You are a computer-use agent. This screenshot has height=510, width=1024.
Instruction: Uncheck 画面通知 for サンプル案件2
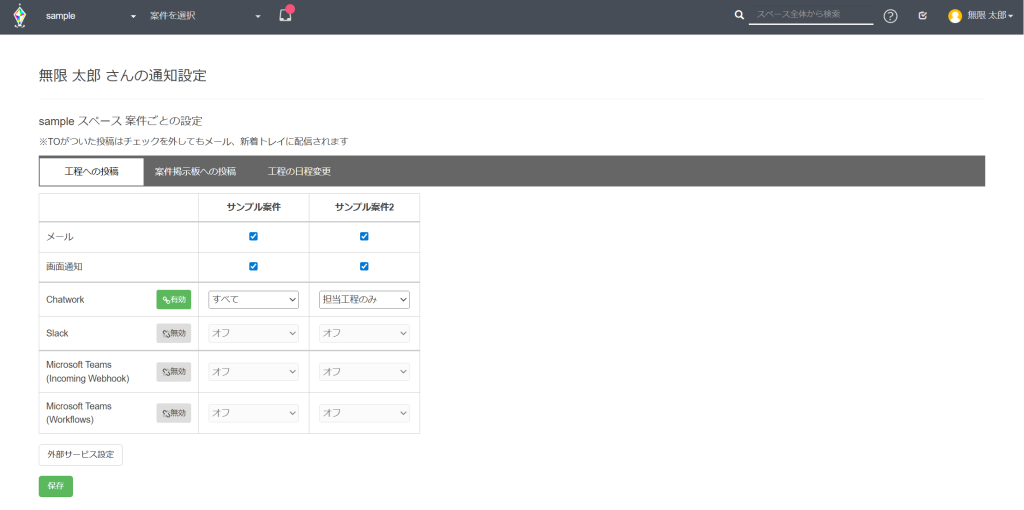tap(364, 266)
